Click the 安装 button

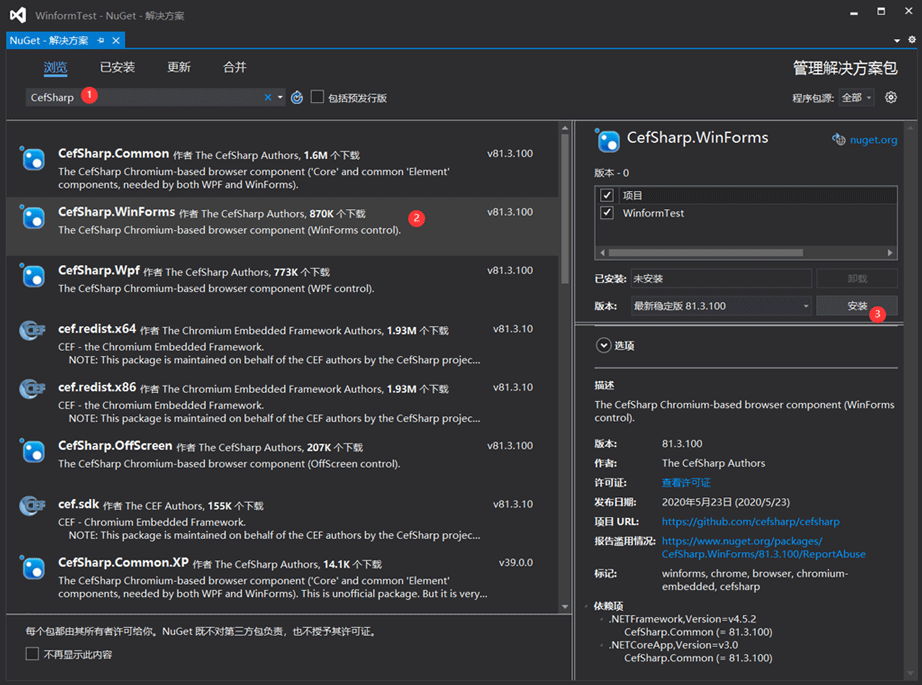pos(857,305)
